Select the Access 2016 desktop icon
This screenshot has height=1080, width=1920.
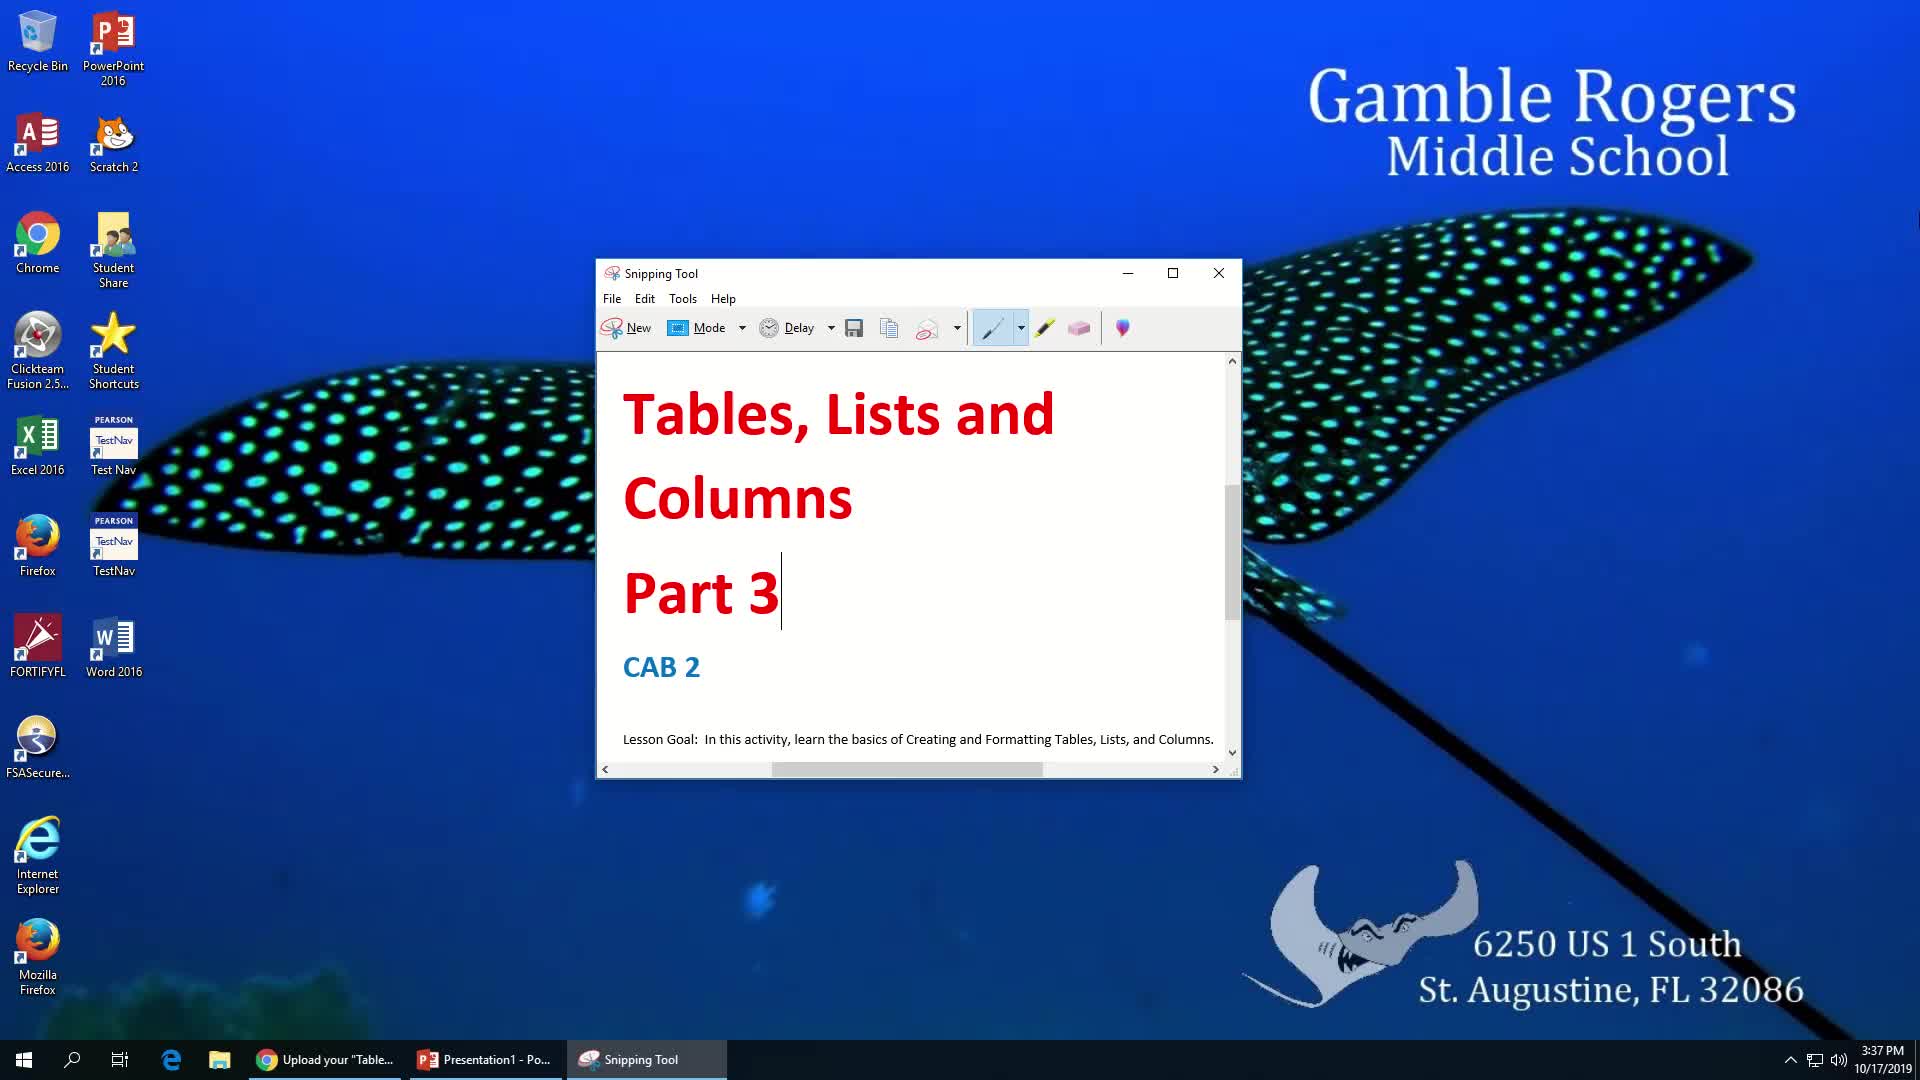[38, 142]
